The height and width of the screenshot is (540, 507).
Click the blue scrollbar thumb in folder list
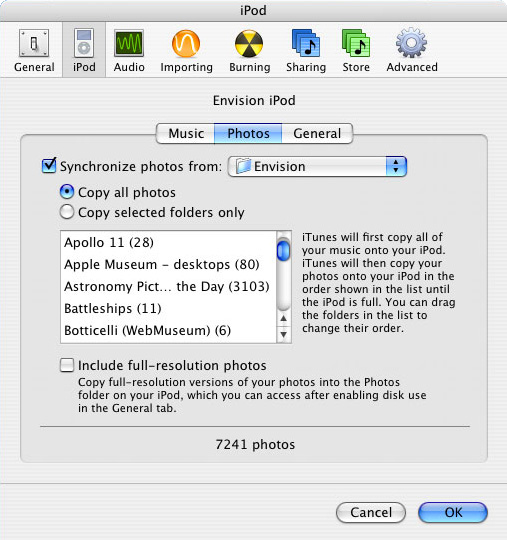(x=283, y=251)
